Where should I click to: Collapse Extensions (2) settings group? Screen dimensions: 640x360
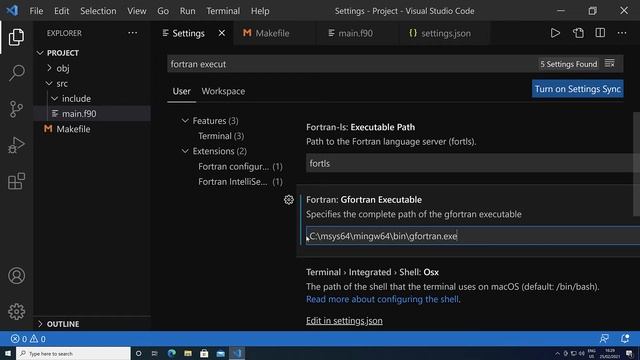185,151
